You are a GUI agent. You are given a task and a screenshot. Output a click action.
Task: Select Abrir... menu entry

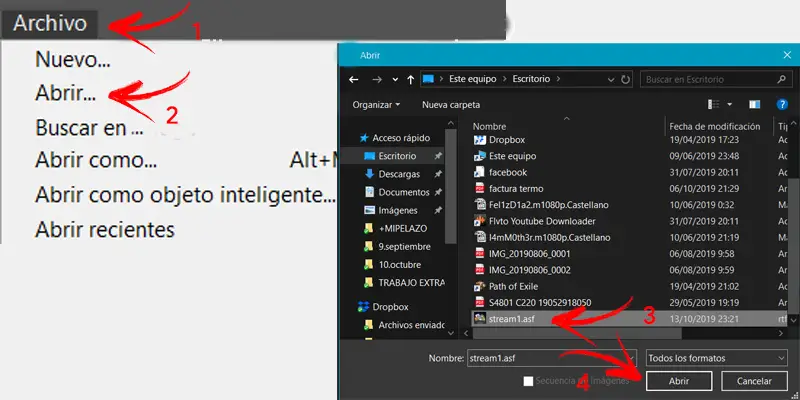click(x=65, y=93)
